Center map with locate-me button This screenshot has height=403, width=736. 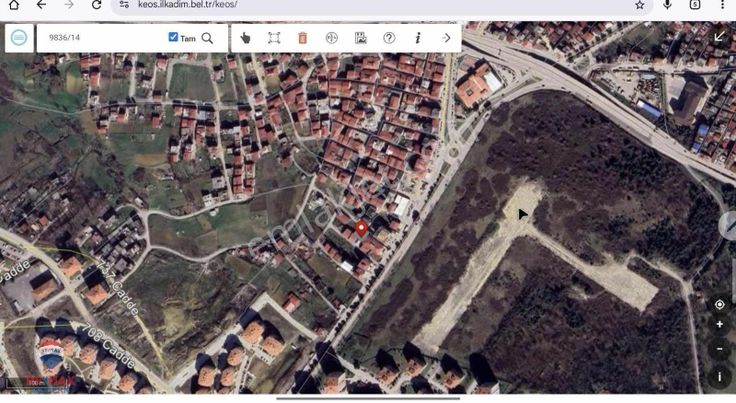(719, 304)
